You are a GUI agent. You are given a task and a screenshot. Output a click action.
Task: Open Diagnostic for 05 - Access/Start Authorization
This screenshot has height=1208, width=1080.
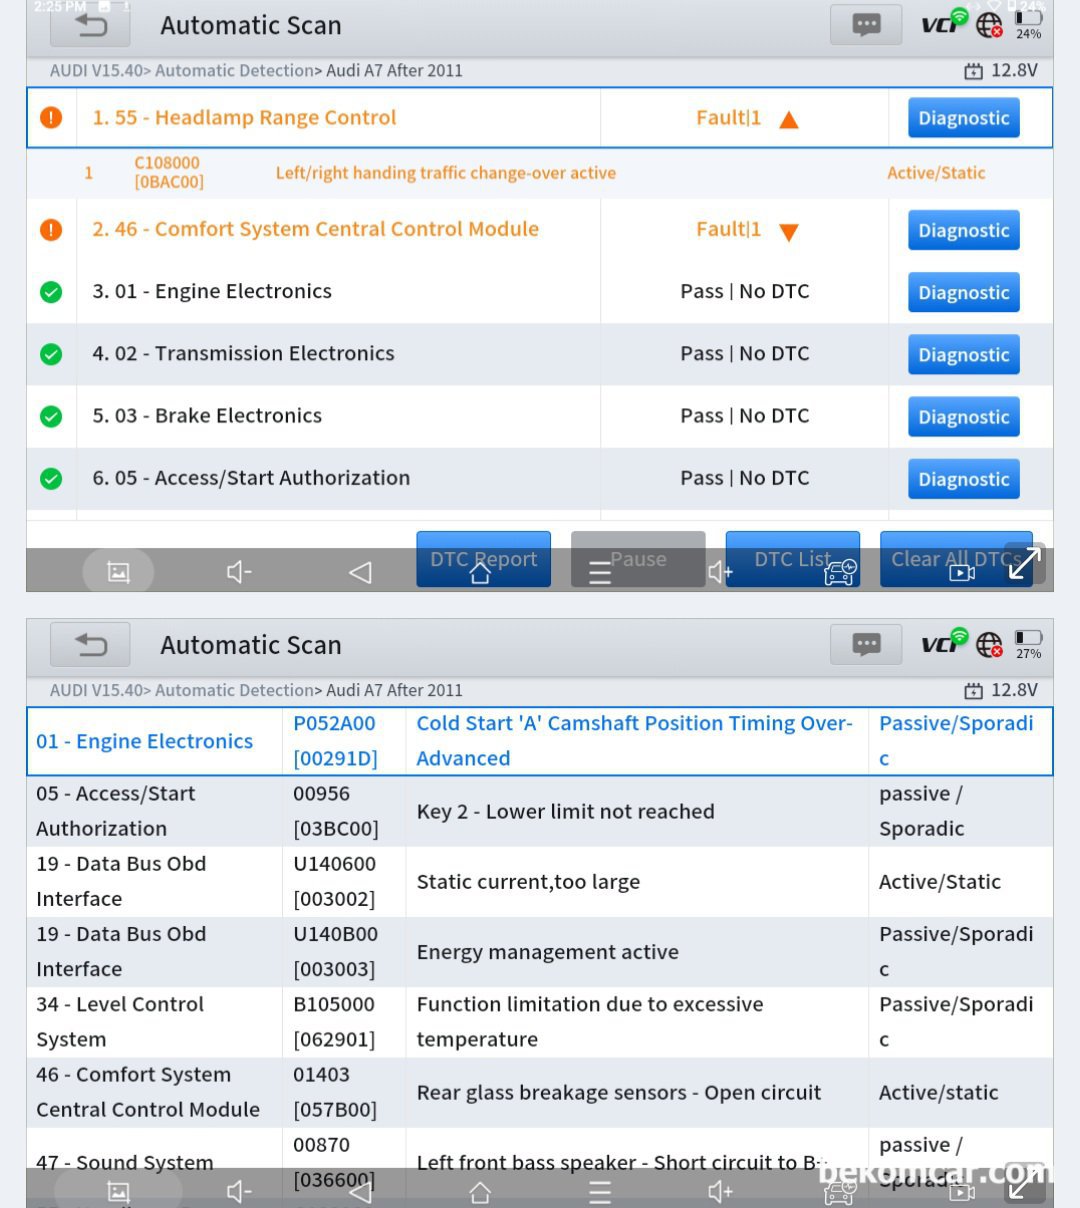coord(964,478)
